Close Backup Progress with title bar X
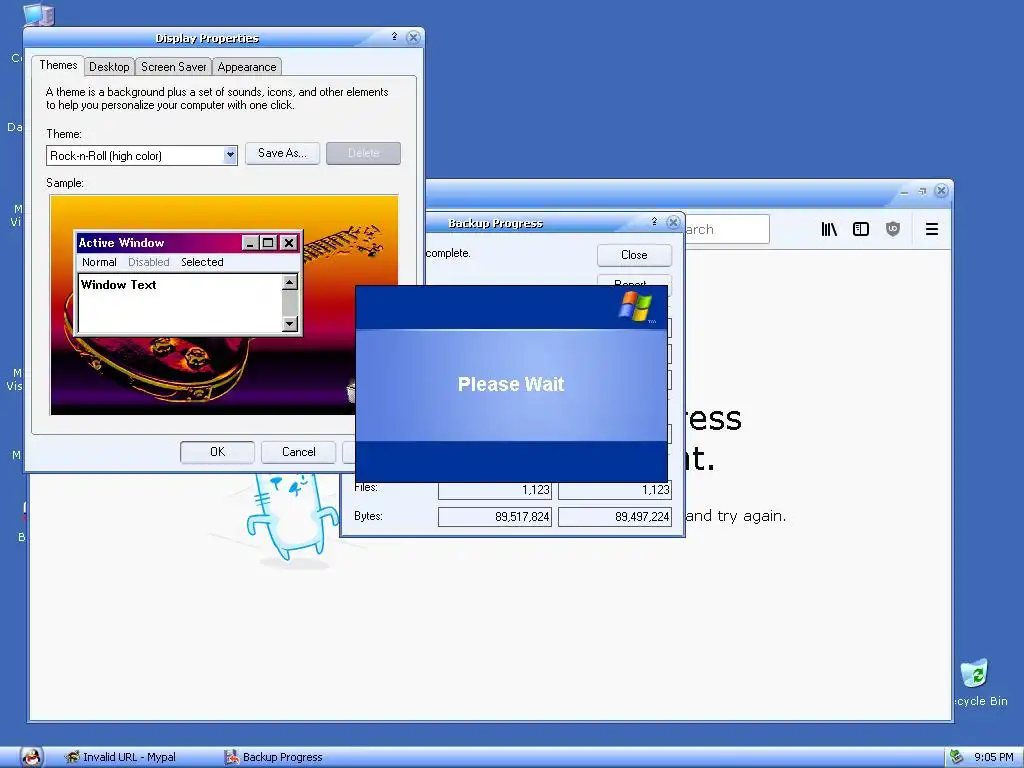Screen dimensions: 1024x768 click(x=673, y=223)
